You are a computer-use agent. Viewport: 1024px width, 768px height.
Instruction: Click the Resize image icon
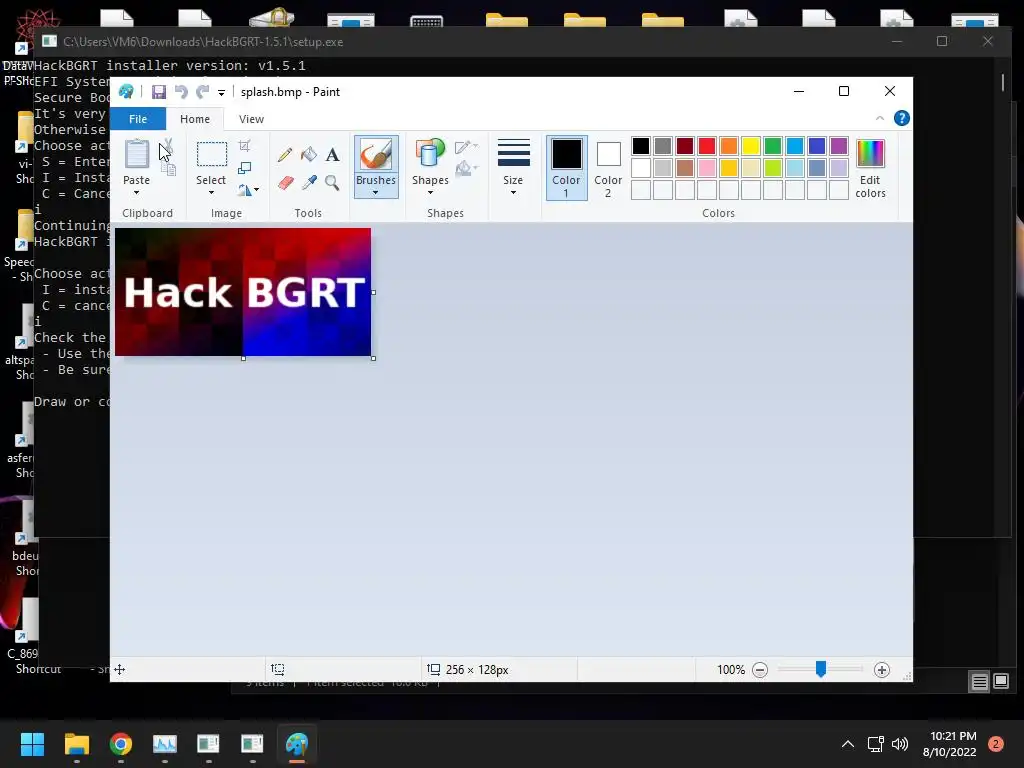pyautogui.click(x=244, y=168)
